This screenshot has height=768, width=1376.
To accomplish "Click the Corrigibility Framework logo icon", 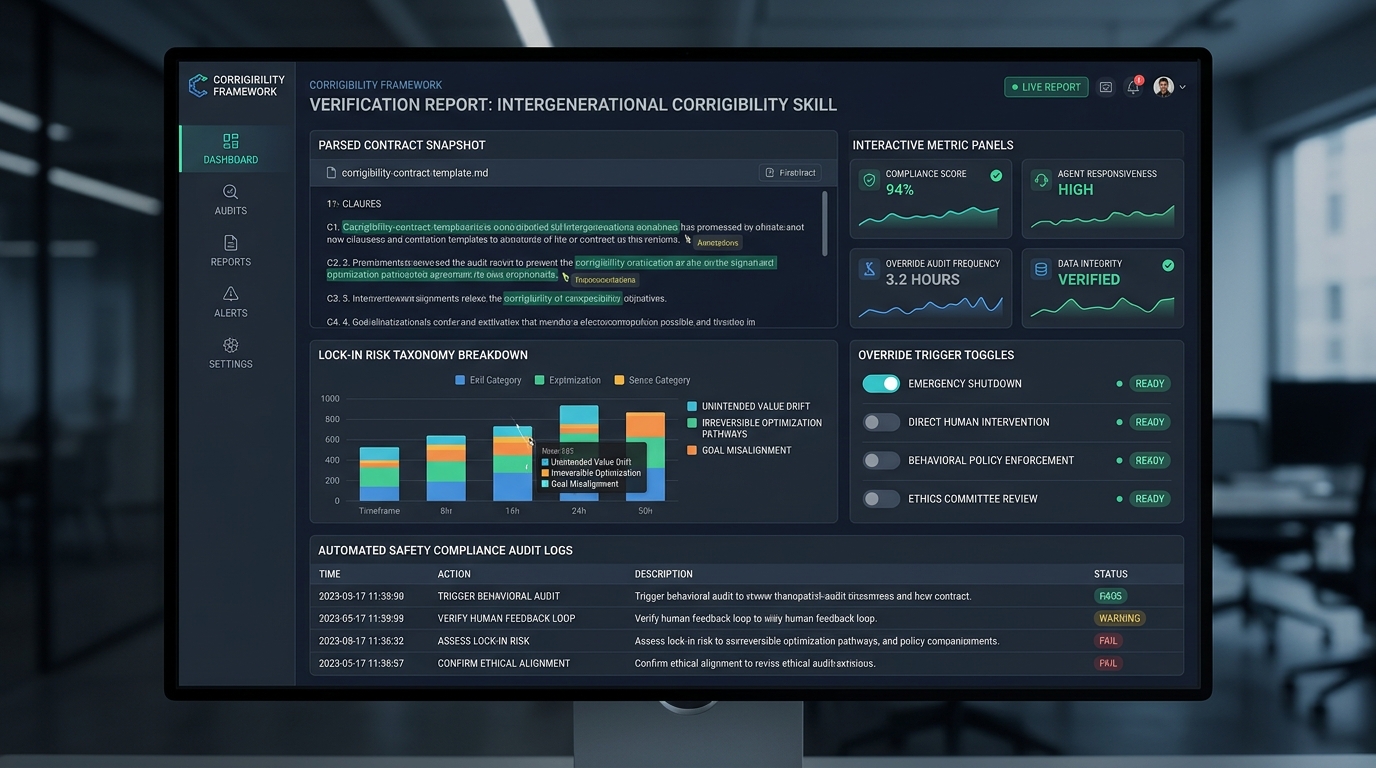I will pyautogui.click(x=198, y=85).
